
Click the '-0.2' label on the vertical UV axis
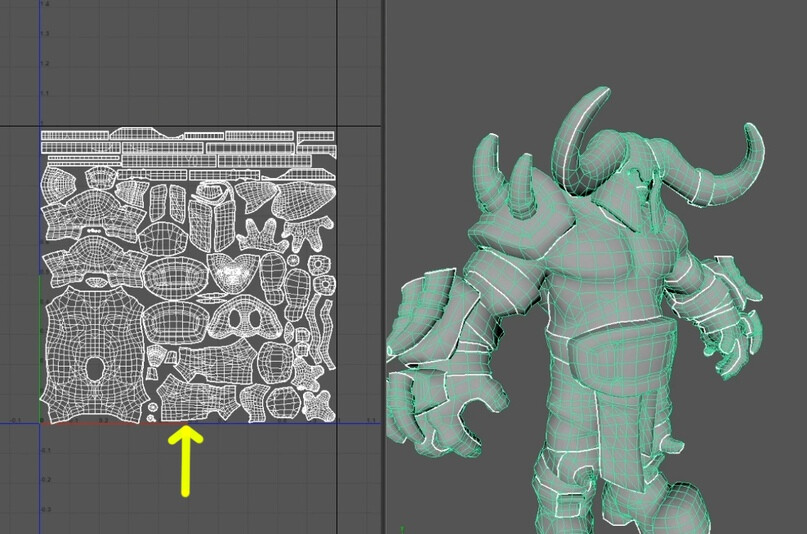[x=46, y=479]
